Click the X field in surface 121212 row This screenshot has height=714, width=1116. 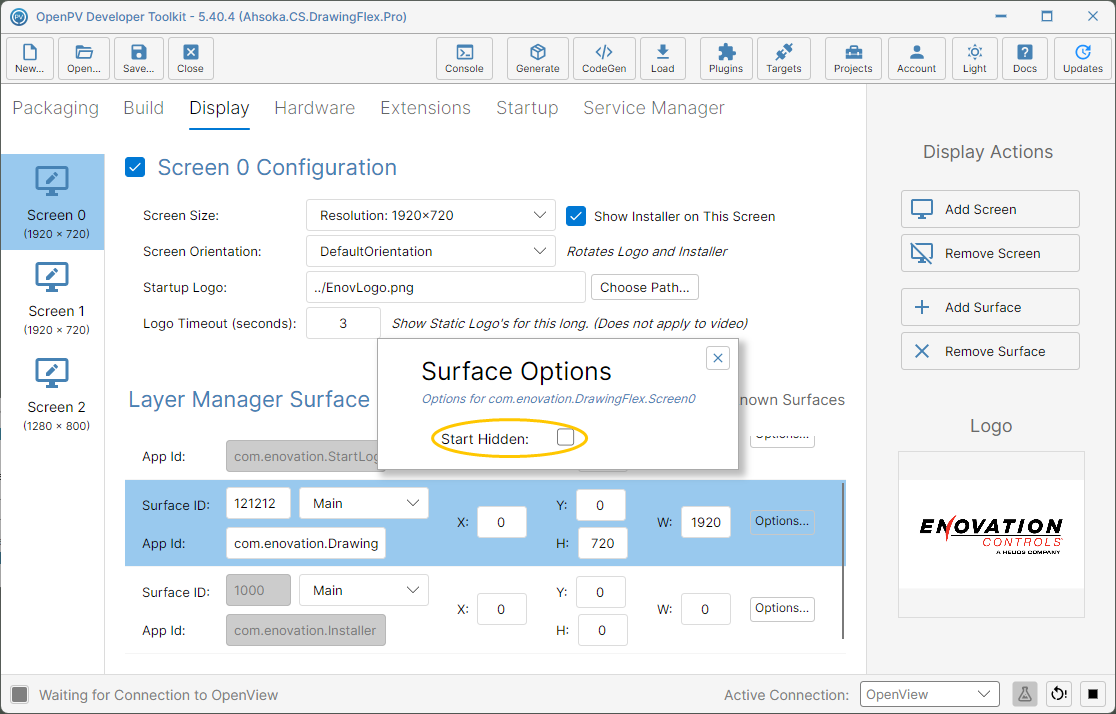[501, 522]
